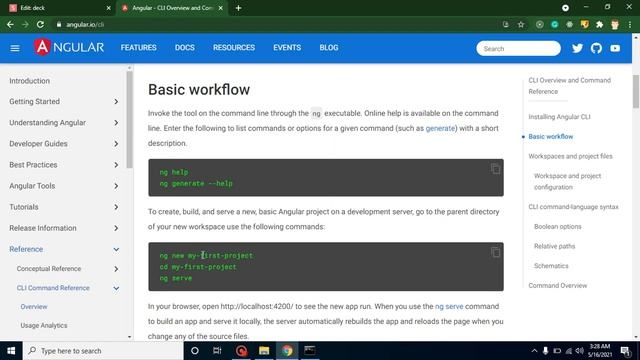Expand the Angular Tools section

point(116,186)
